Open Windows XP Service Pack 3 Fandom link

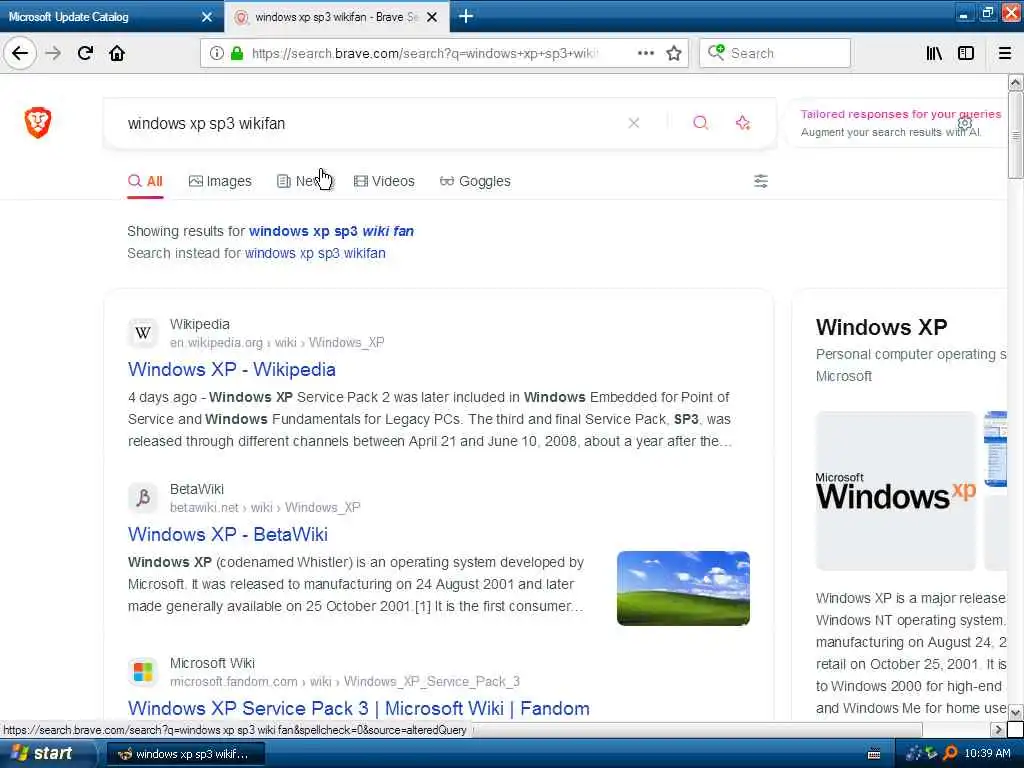pyautogui.click(x=359, y=709)
